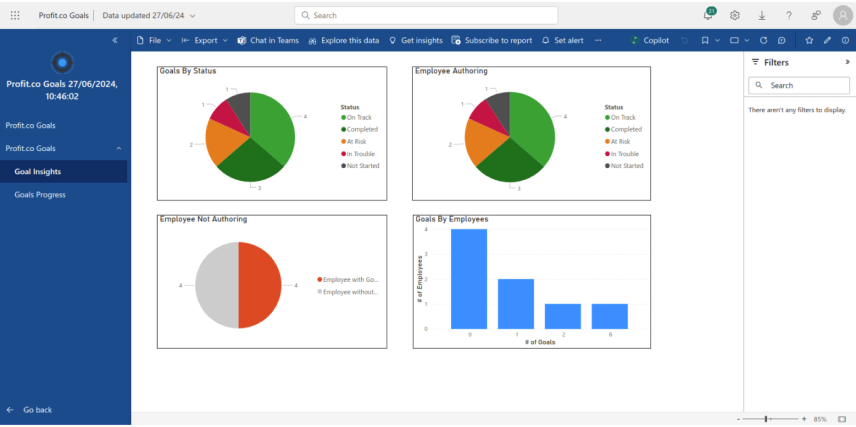The width and height of the screenshot is (856, 427).
Task: Click the Profit.co Goals title in header
Action: 63,15
